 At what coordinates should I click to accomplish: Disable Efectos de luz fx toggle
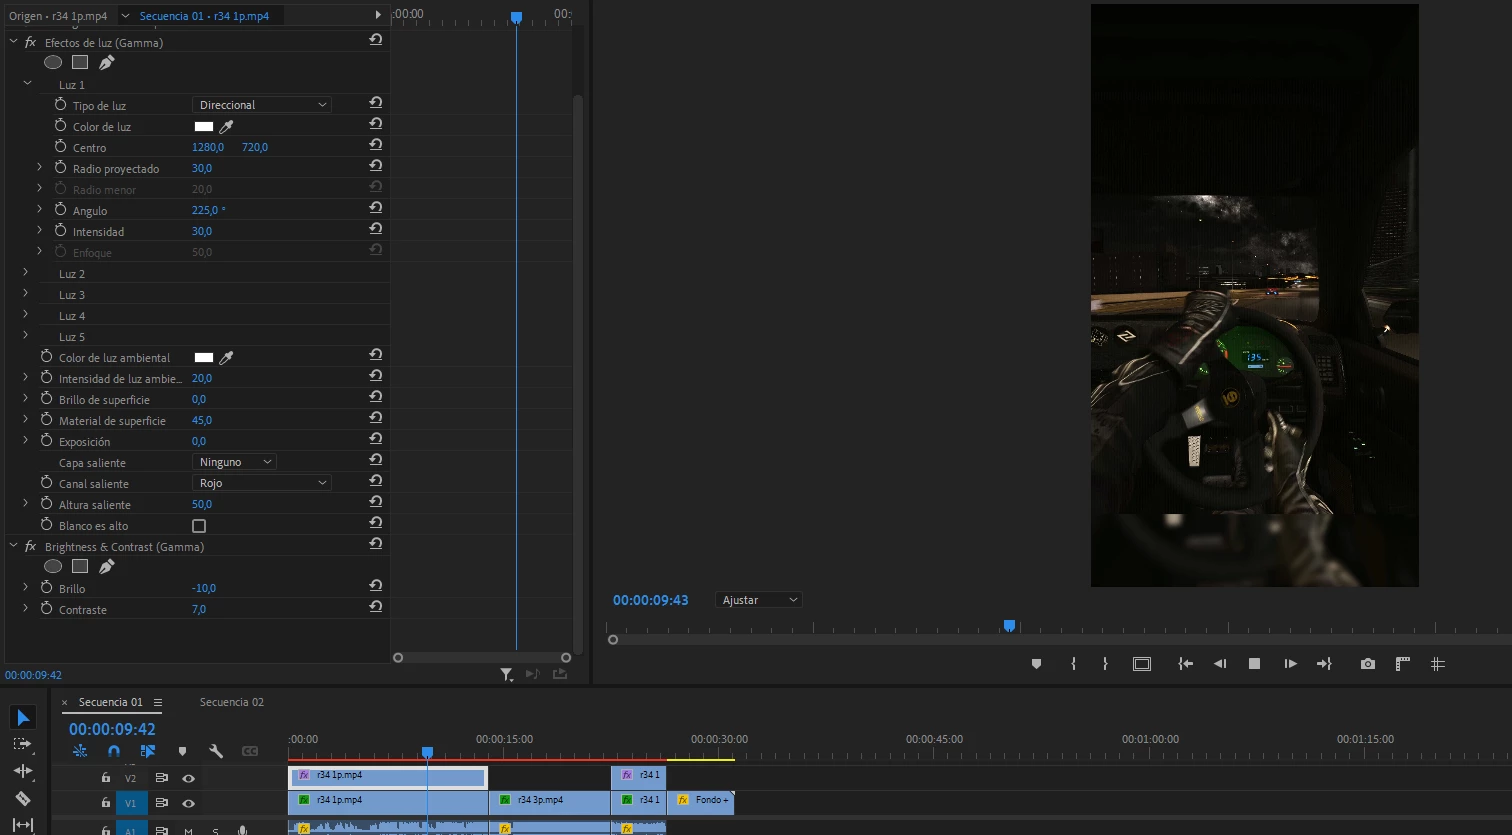[30, 42]
